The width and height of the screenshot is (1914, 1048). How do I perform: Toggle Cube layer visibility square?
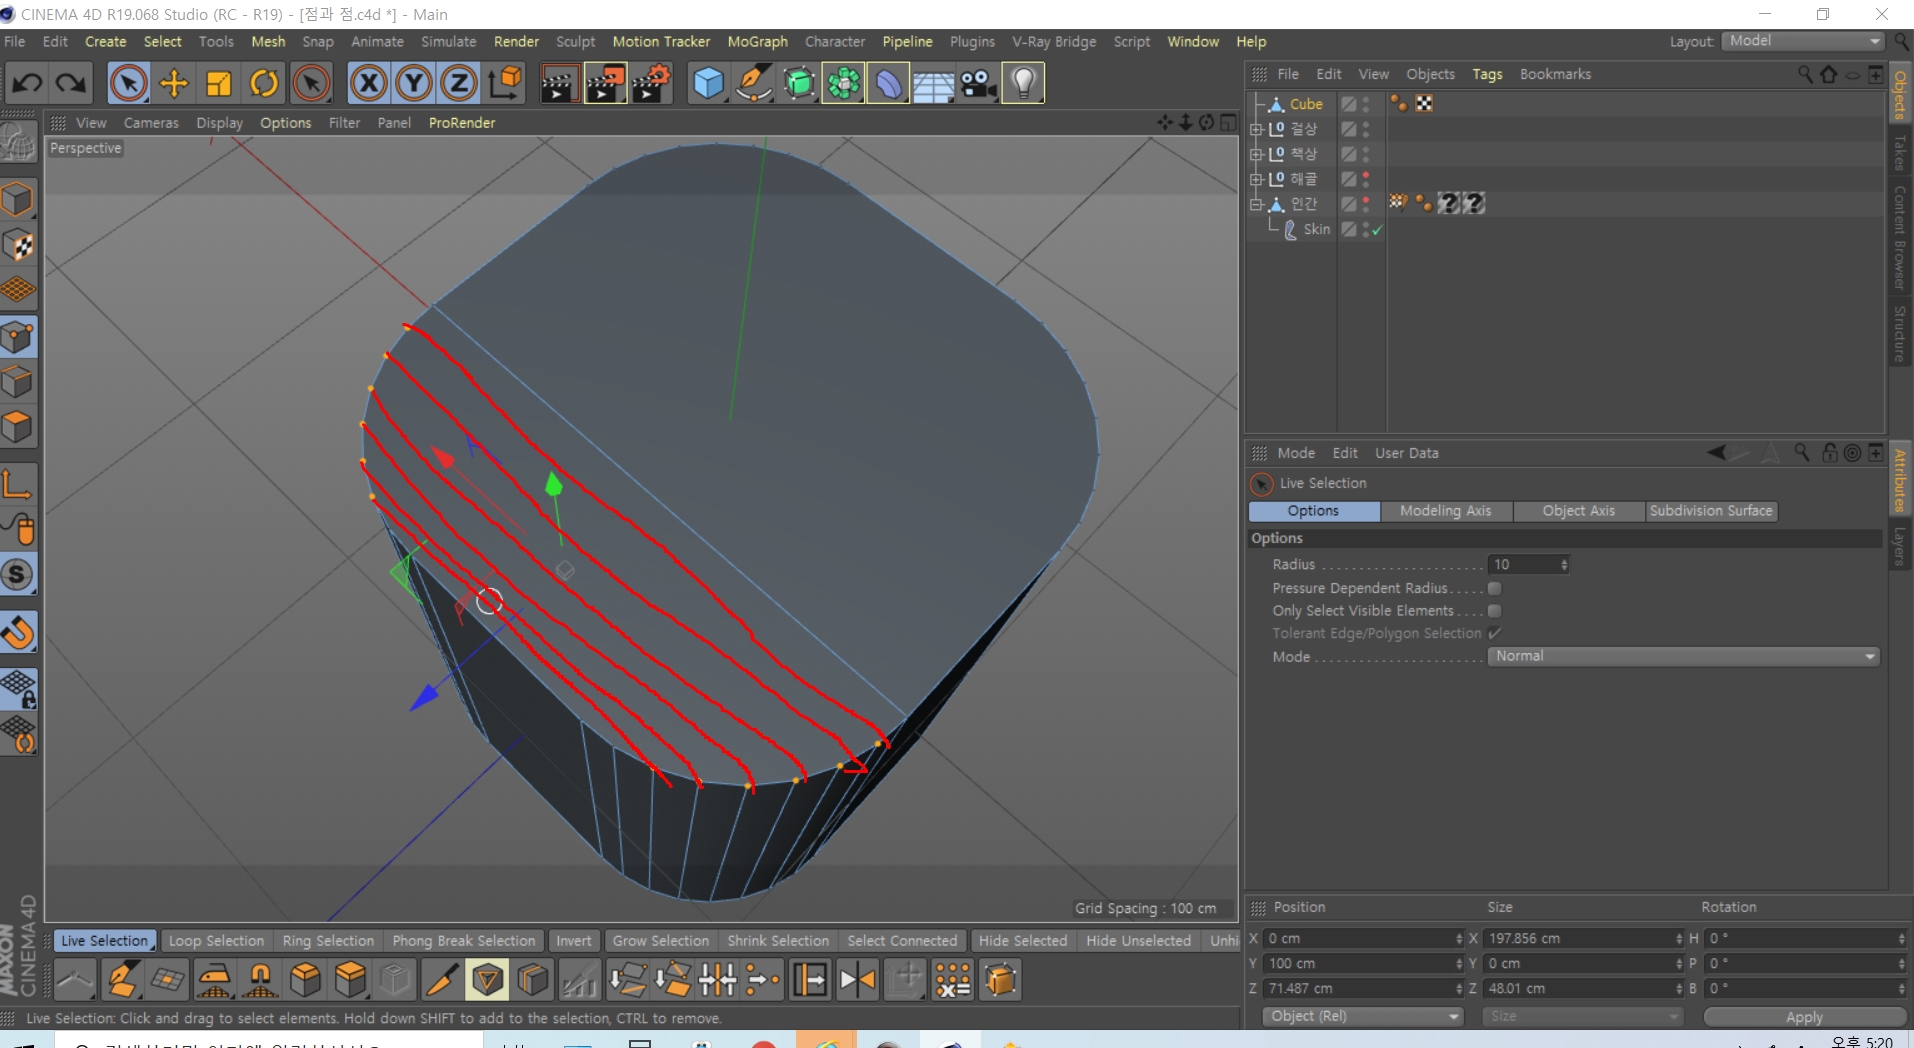point(1348,104)
